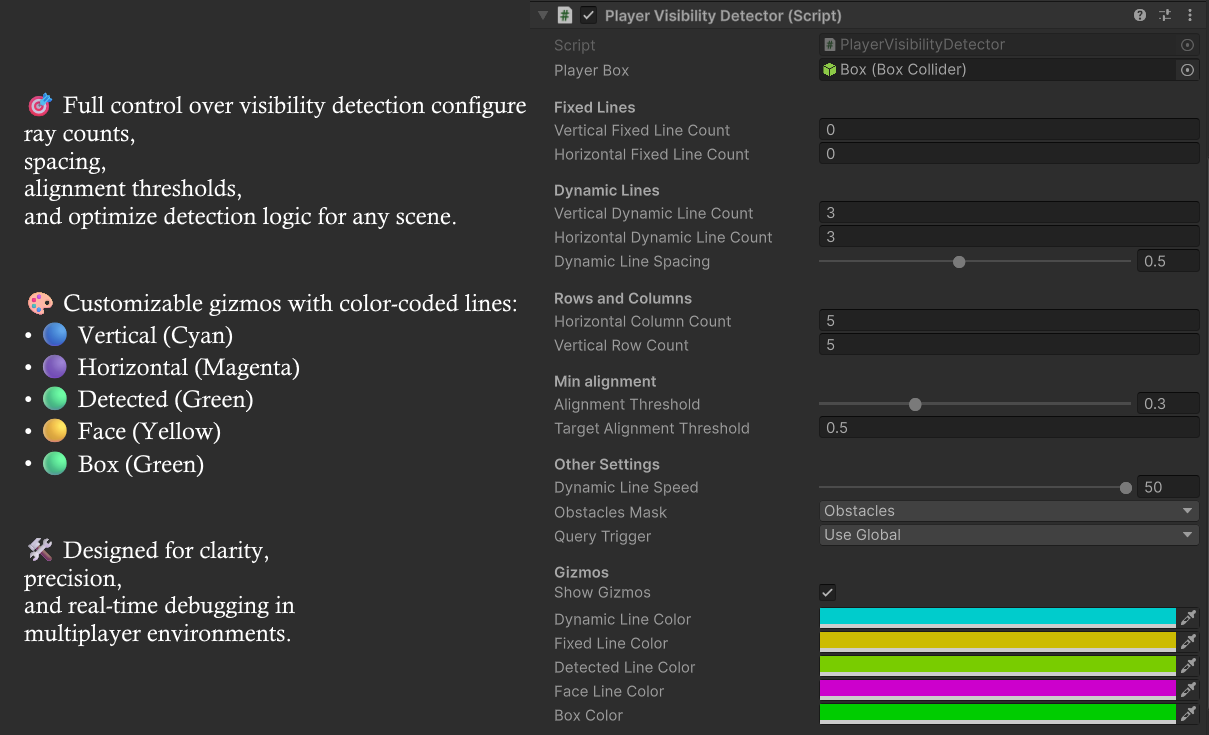Open the object picker for the Script field
The height and width of the screenshot is (735, 1209).
click(1187, 44)
